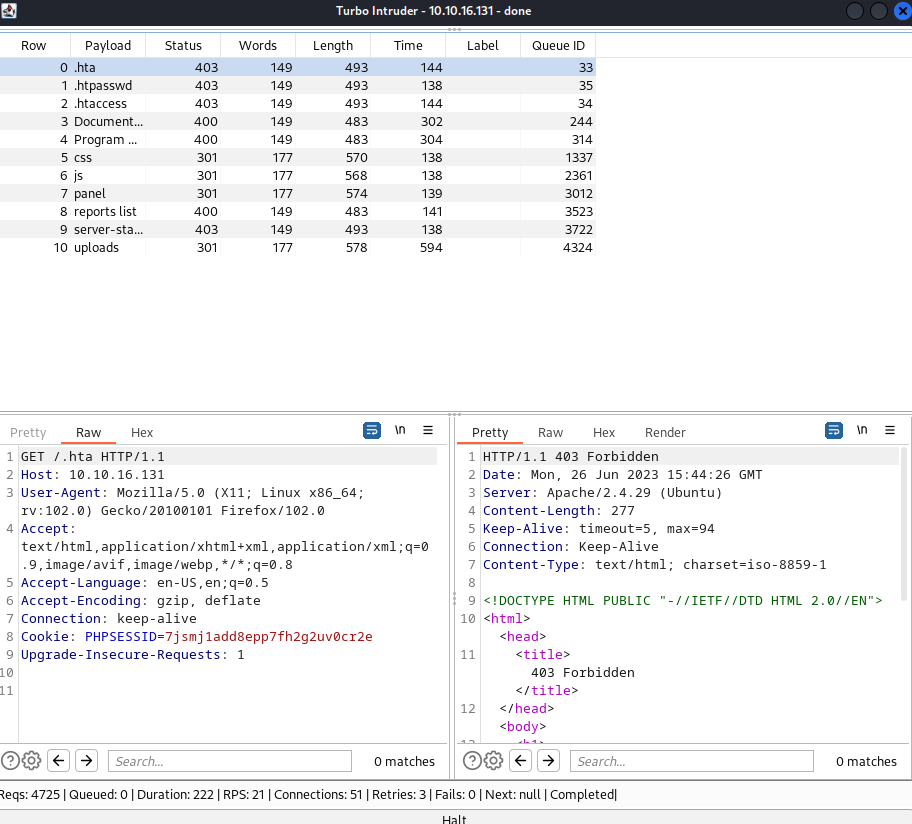Open response search settings gear

pyautogui.click(x=493, y=761)
